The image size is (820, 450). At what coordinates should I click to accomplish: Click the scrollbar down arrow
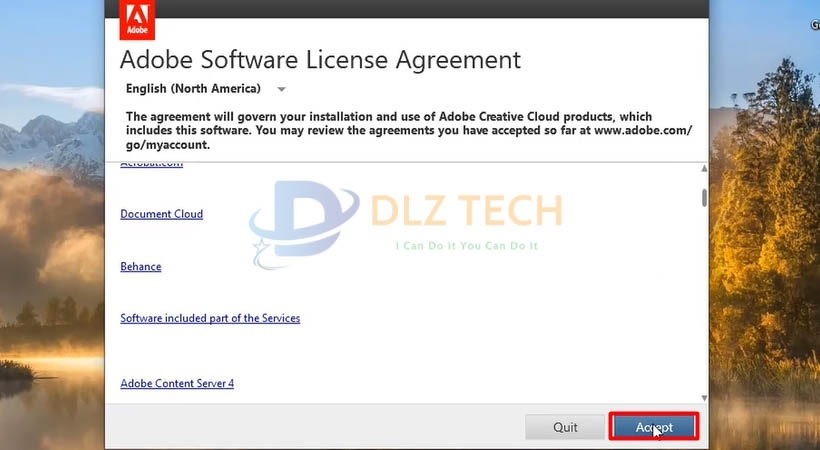[704, 397]
